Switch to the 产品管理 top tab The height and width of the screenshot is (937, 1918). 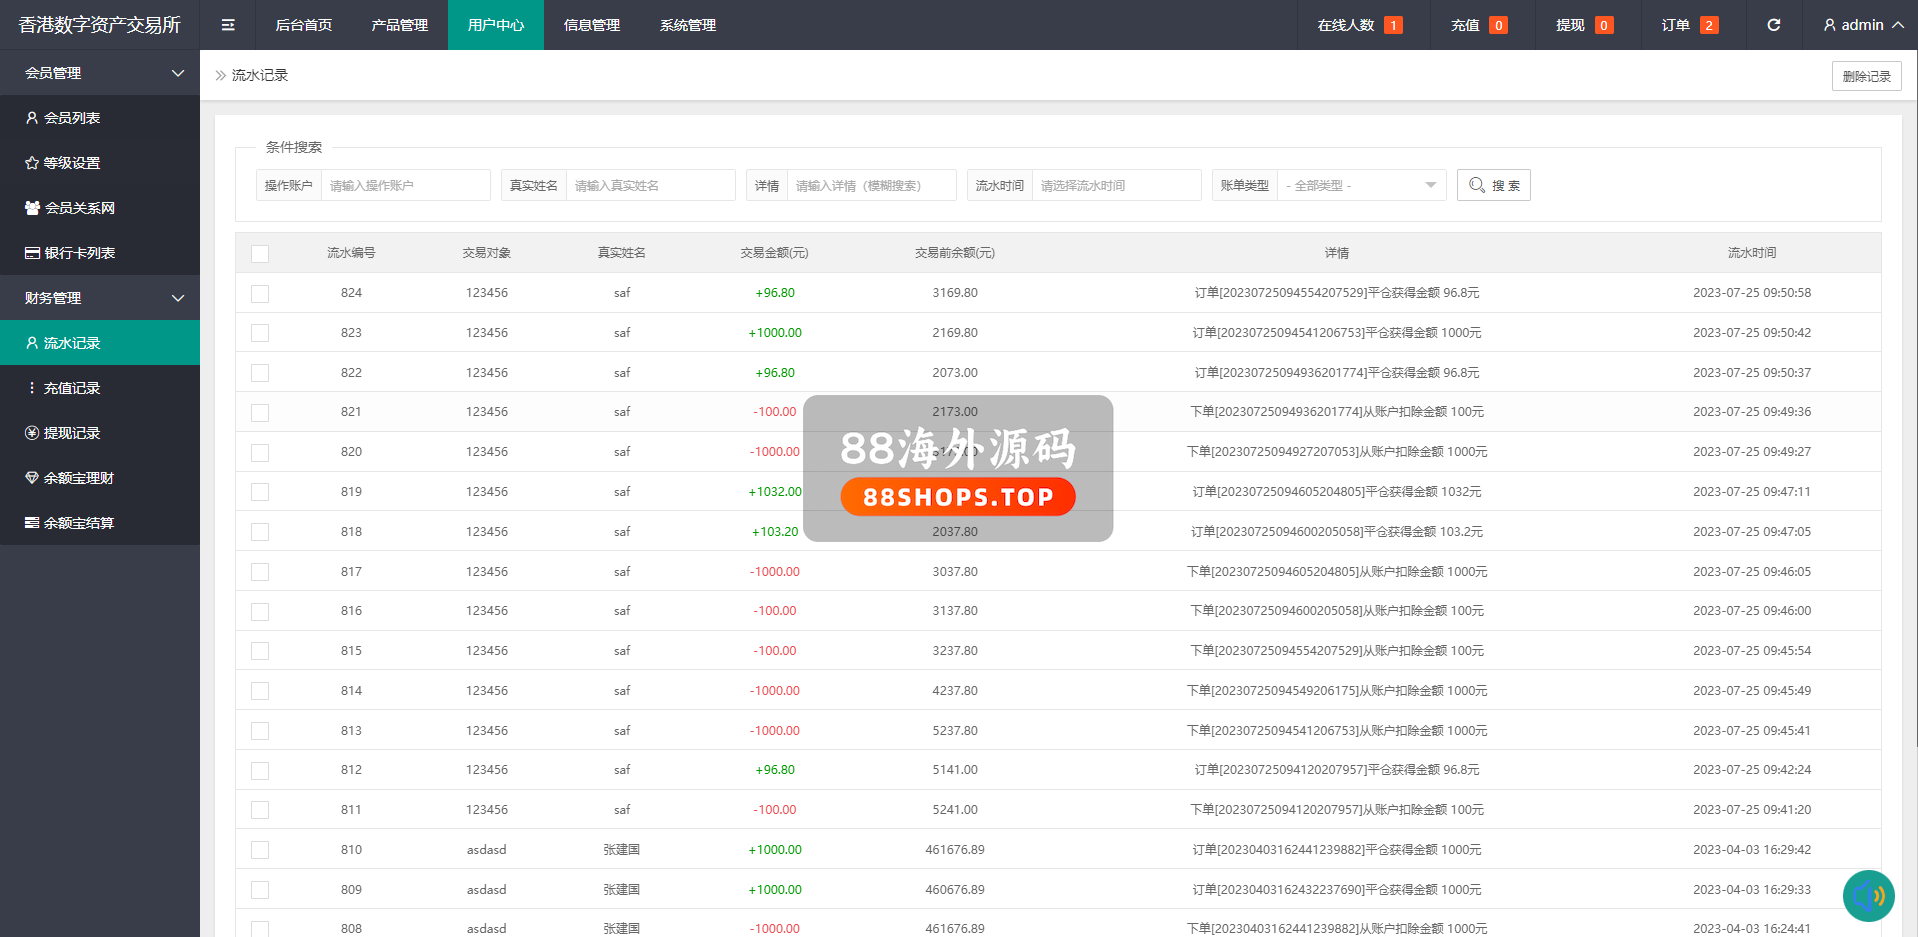(399, 25)
